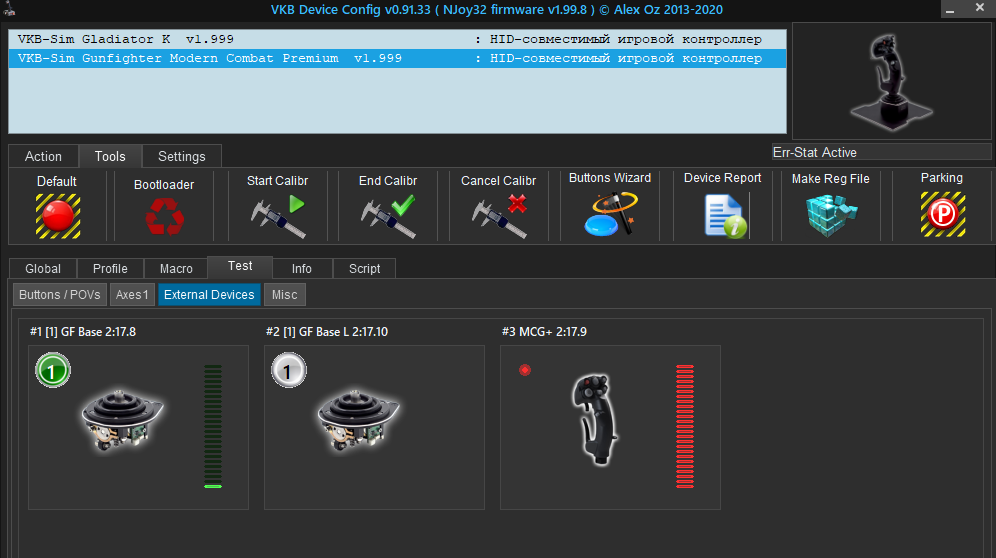Viewport: 996px width, 558px height.
Task: Select the Buttons / POVs sub-tab
Action: pos(60,295)
